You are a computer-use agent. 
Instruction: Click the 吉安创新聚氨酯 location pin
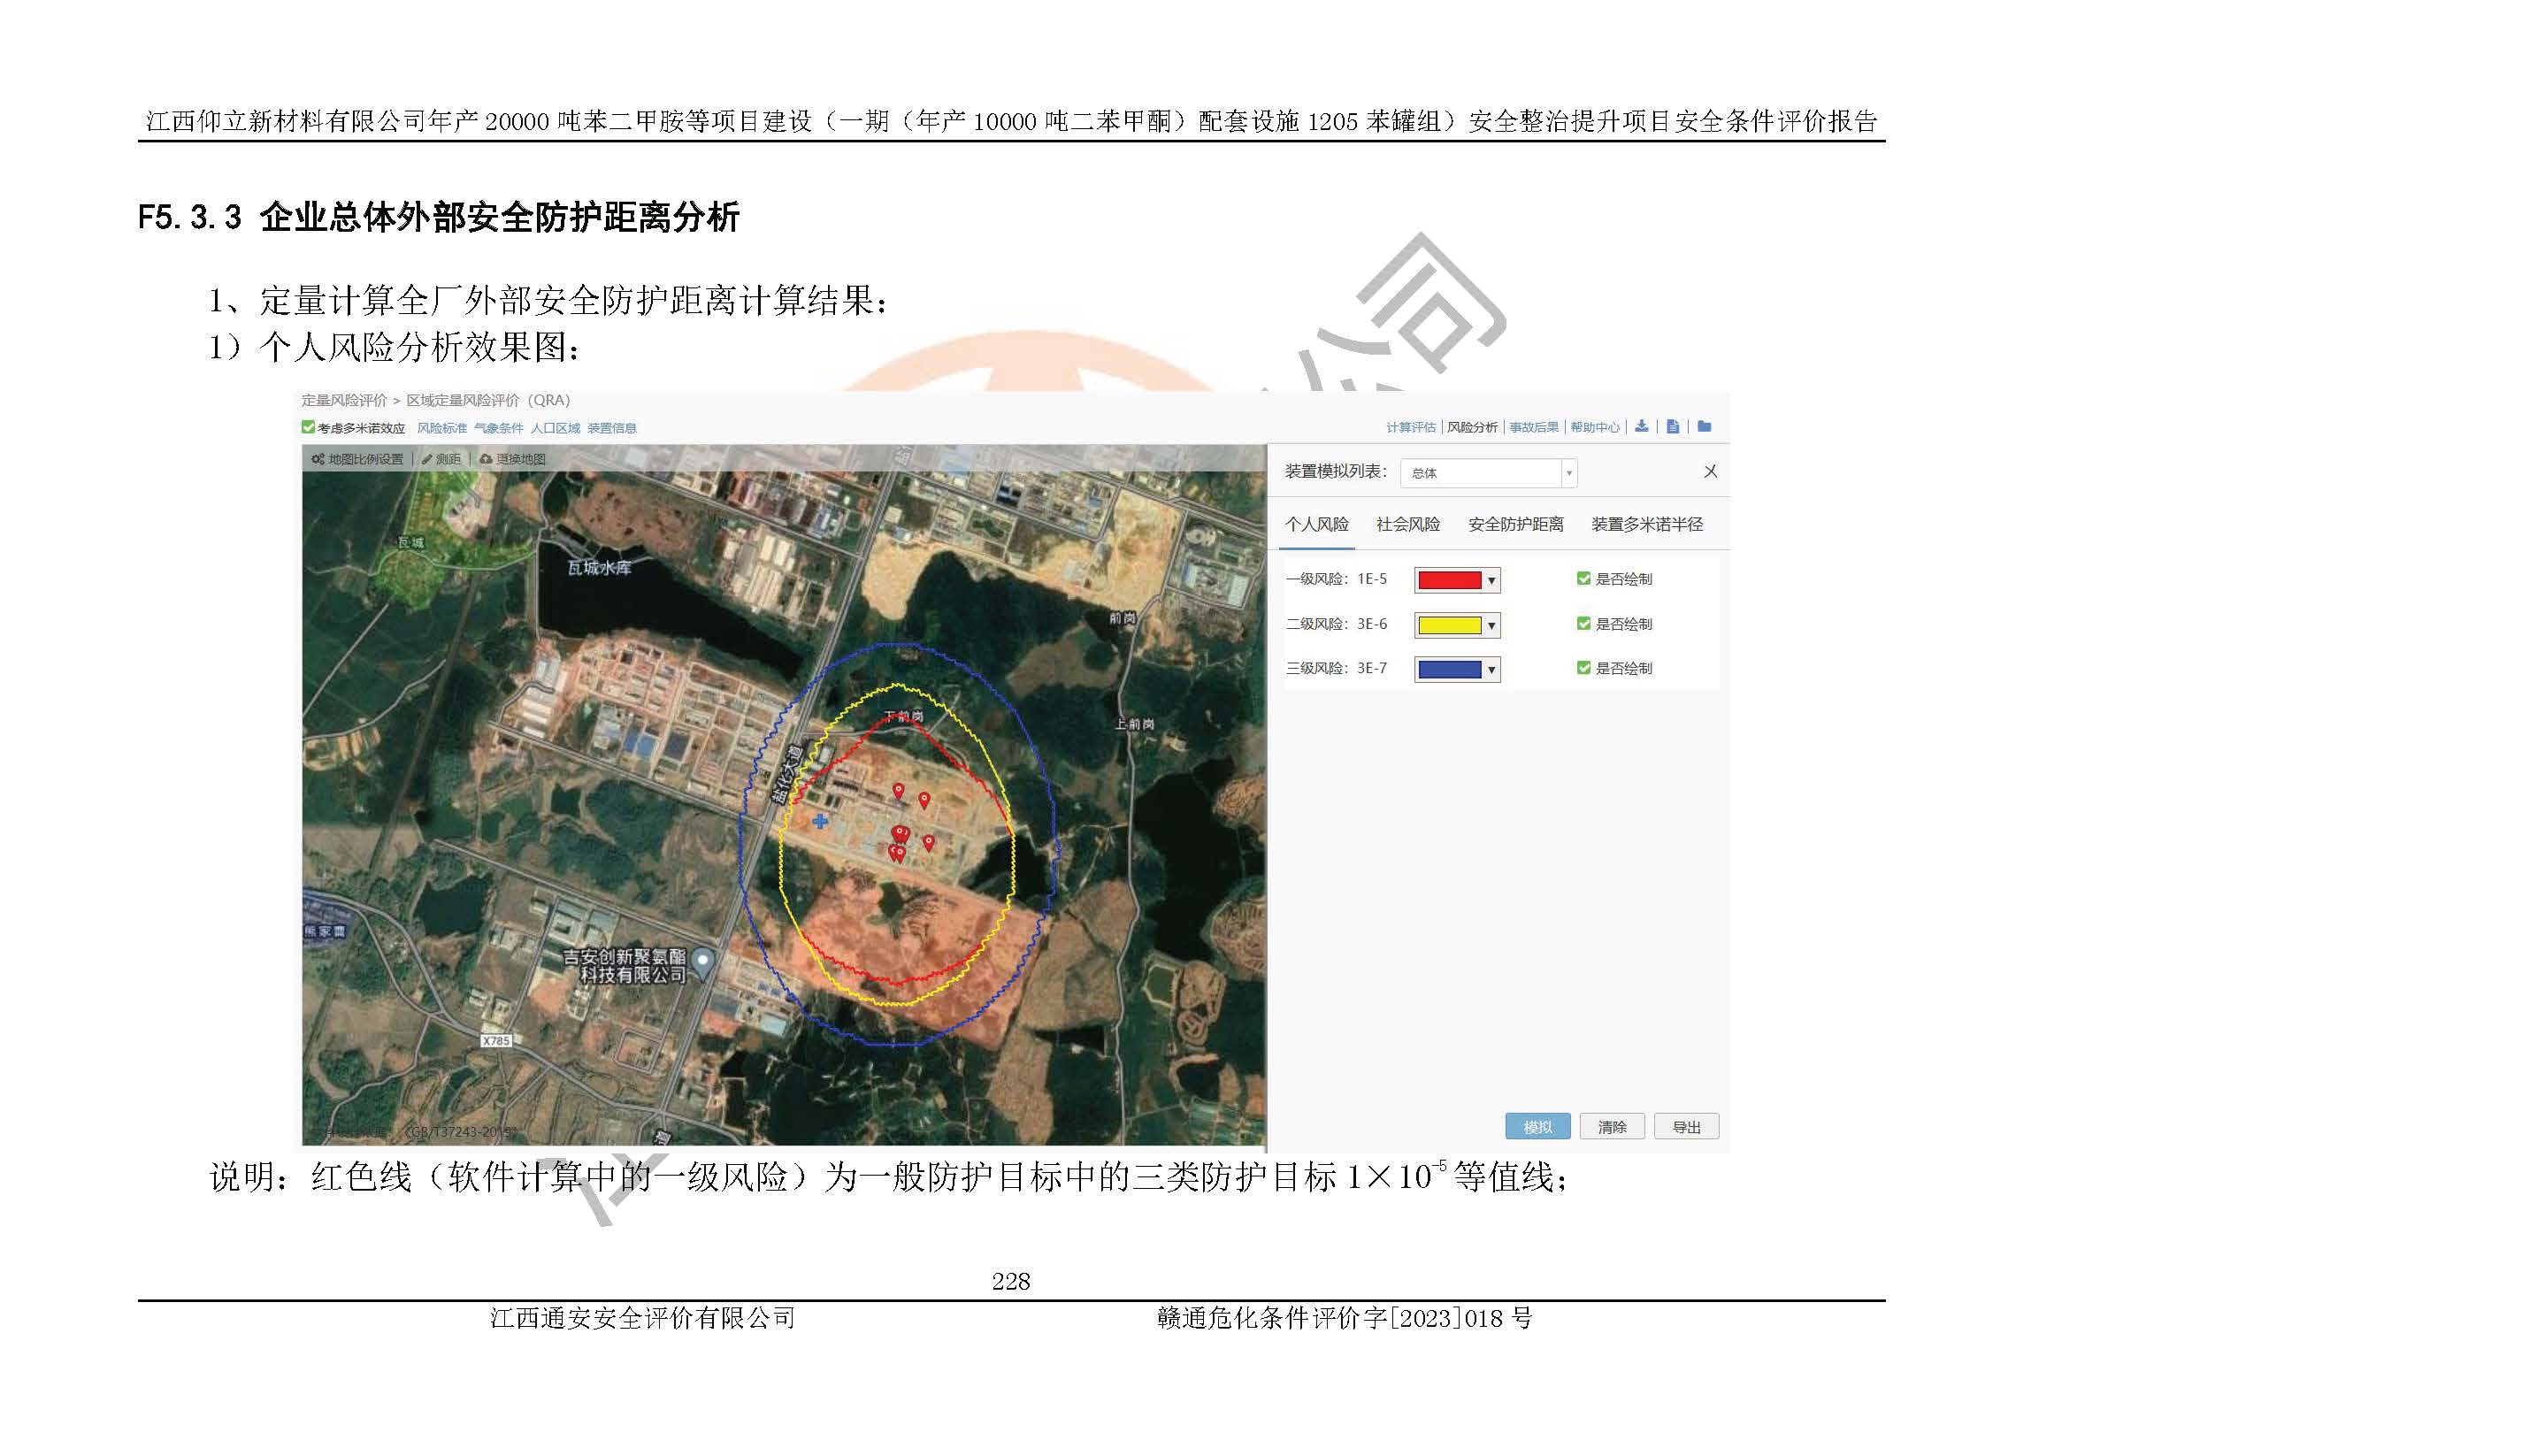tap(703, 961)
